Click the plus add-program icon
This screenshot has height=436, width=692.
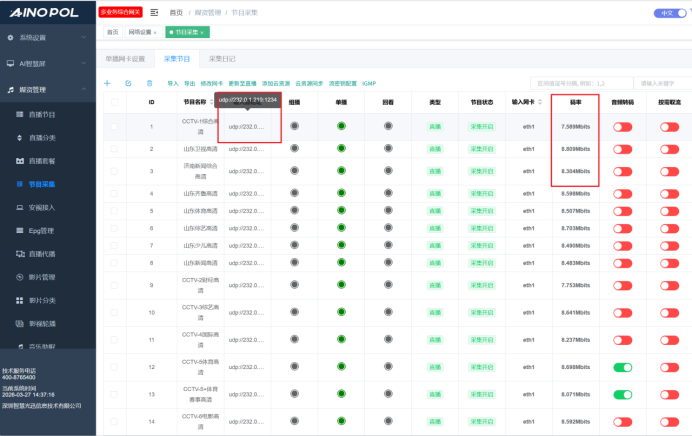click(107, 83)
